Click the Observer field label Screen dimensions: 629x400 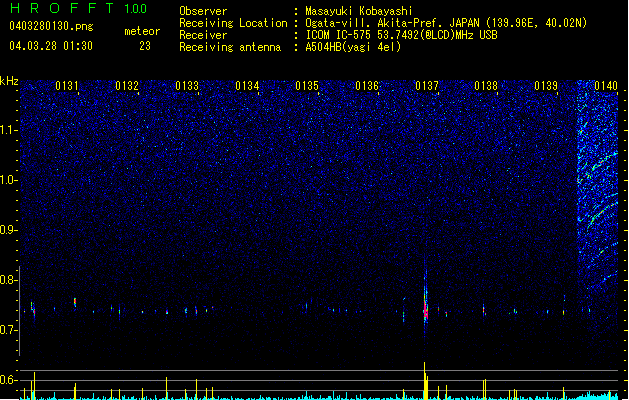[203, 11]
